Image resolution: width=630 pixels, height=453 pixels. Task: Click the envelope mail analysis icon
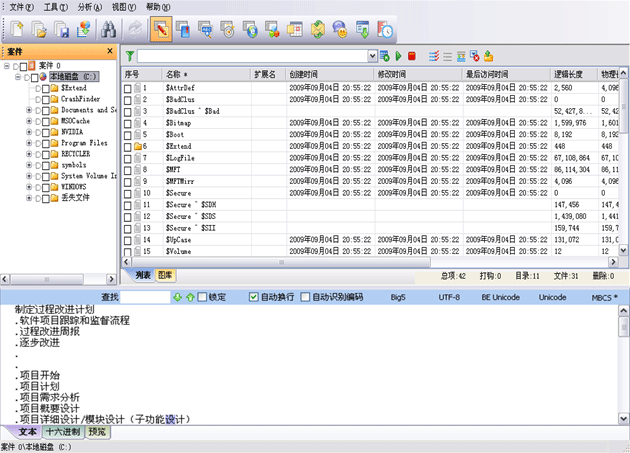[x=317, y=29]
